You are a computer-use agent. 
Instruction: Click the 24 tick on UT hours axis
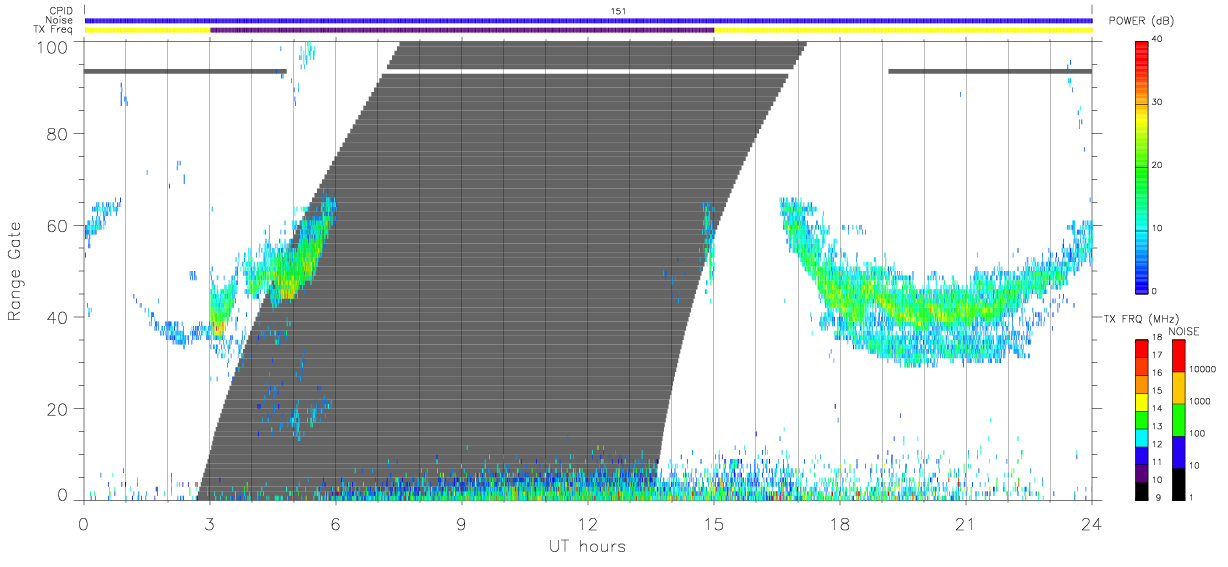click(x=1092, y=522)
